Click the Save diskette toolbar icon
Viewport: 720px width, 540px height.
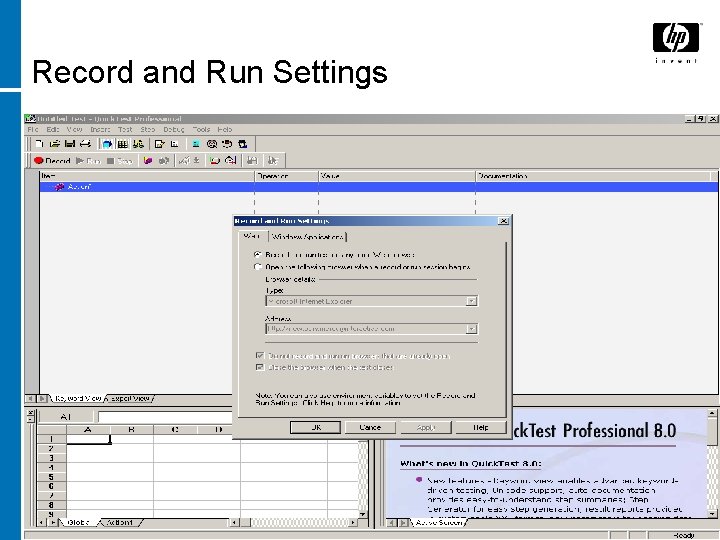pos(70,144)
